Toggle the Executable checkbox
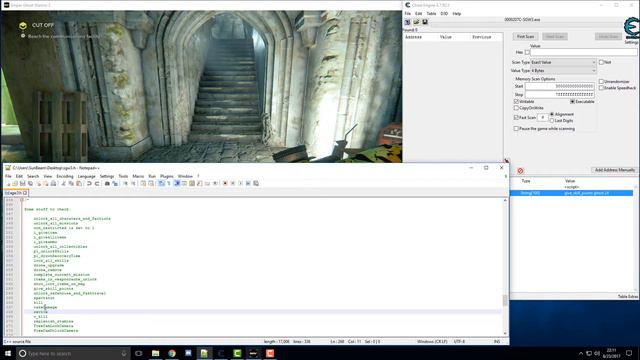This screenshot has height=360, width=640. 572,101
